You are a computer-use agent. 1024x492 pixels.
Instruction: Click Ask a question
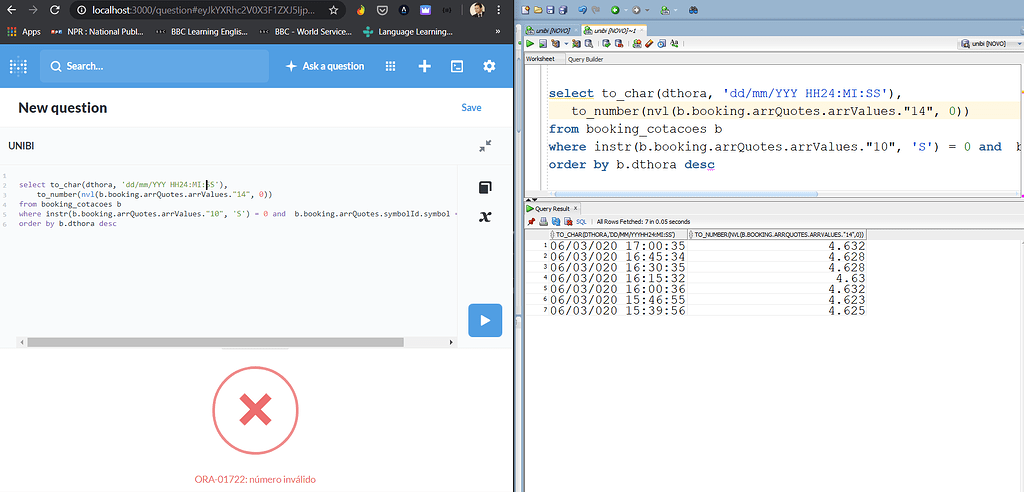pyautogui.click(x=325, y=66)
